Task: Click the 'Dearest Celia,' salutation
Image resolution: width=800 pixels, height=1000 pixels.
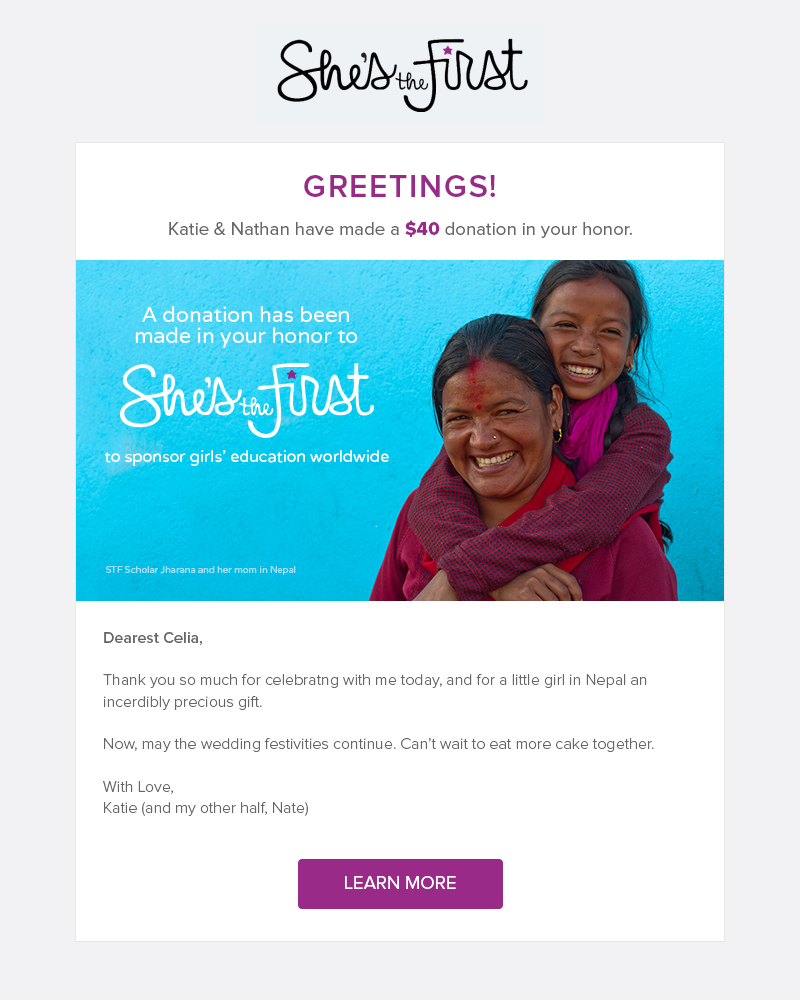Action: [x=153, y=638]
